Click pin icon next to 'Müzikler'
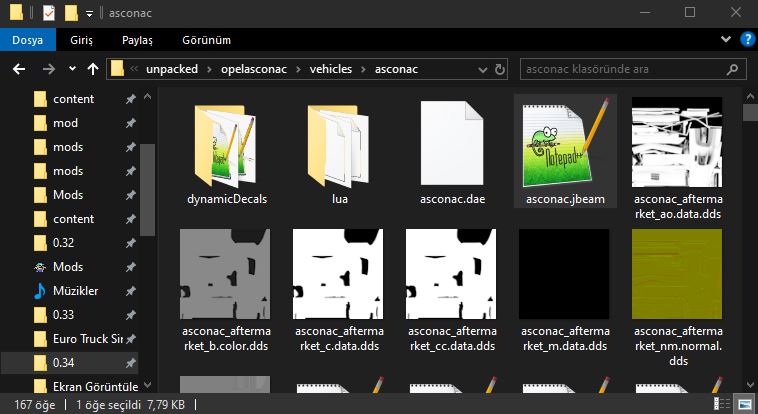Screen dimensions: 758x414 tap(131, 291)
